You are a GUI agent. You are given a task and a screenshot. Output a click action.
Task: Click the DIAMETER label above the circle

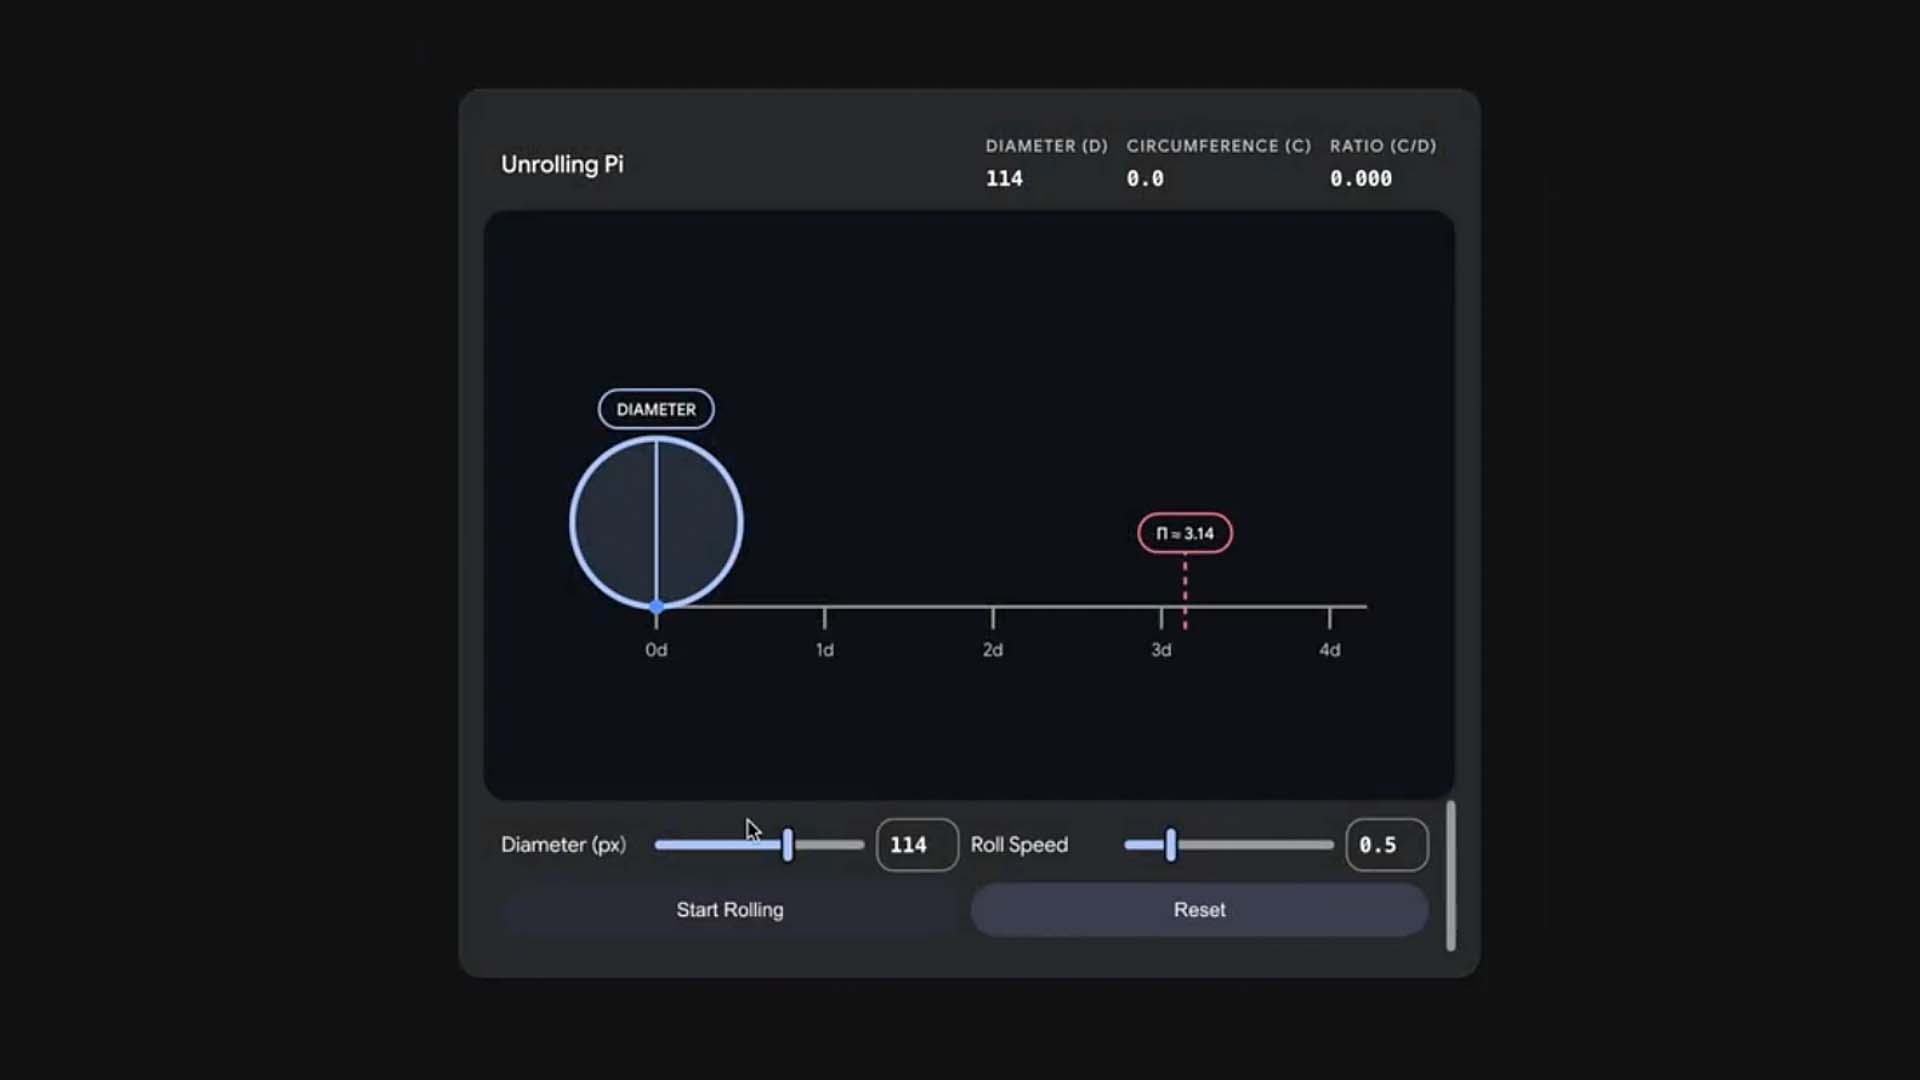pyautogui.click(x=656, y=409)
